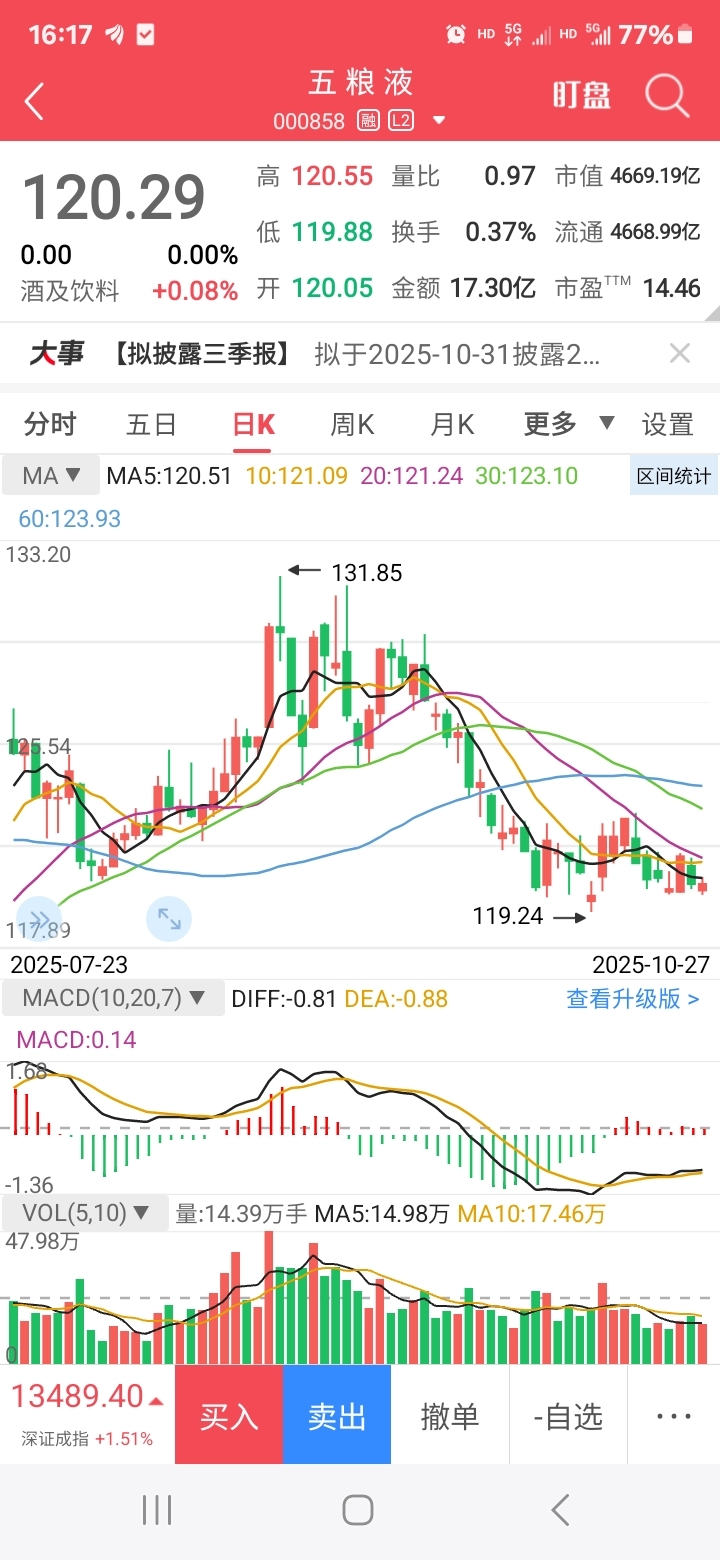The width and height of the screenshot is (720, 1560).
Task: Open the MA indicator dropdown
Action: 51,475
